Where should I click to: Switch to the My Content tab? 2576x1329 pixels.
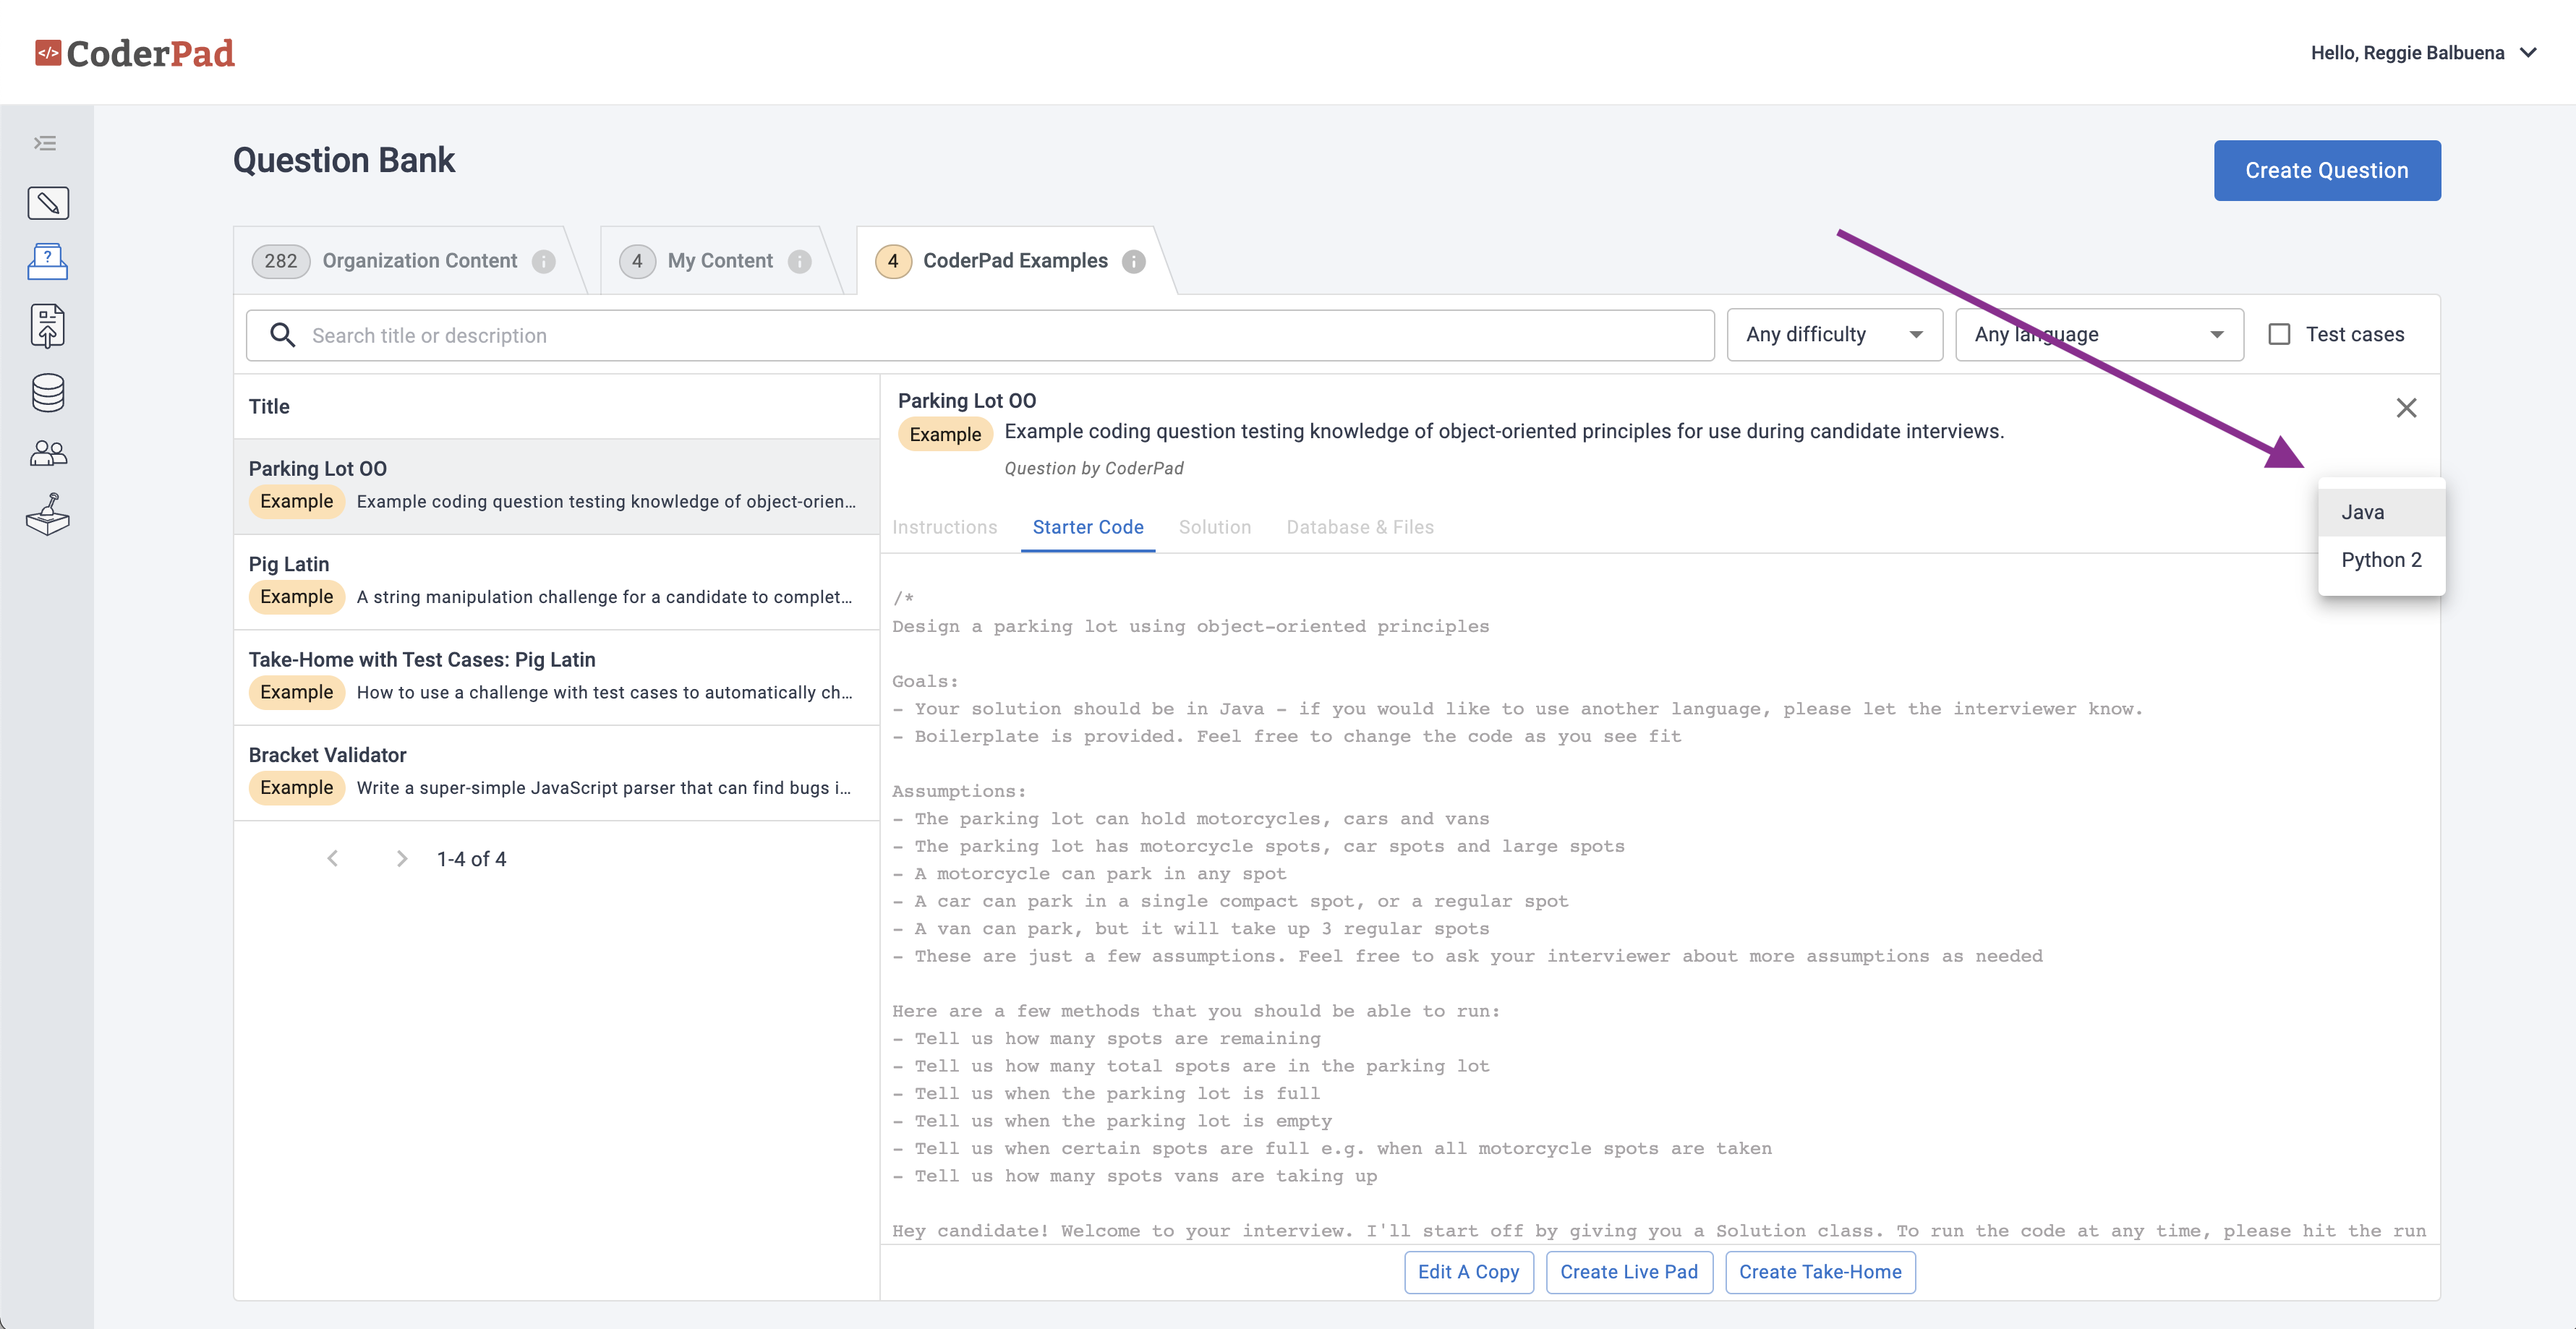pyautogui.click(x=719, y=261)
